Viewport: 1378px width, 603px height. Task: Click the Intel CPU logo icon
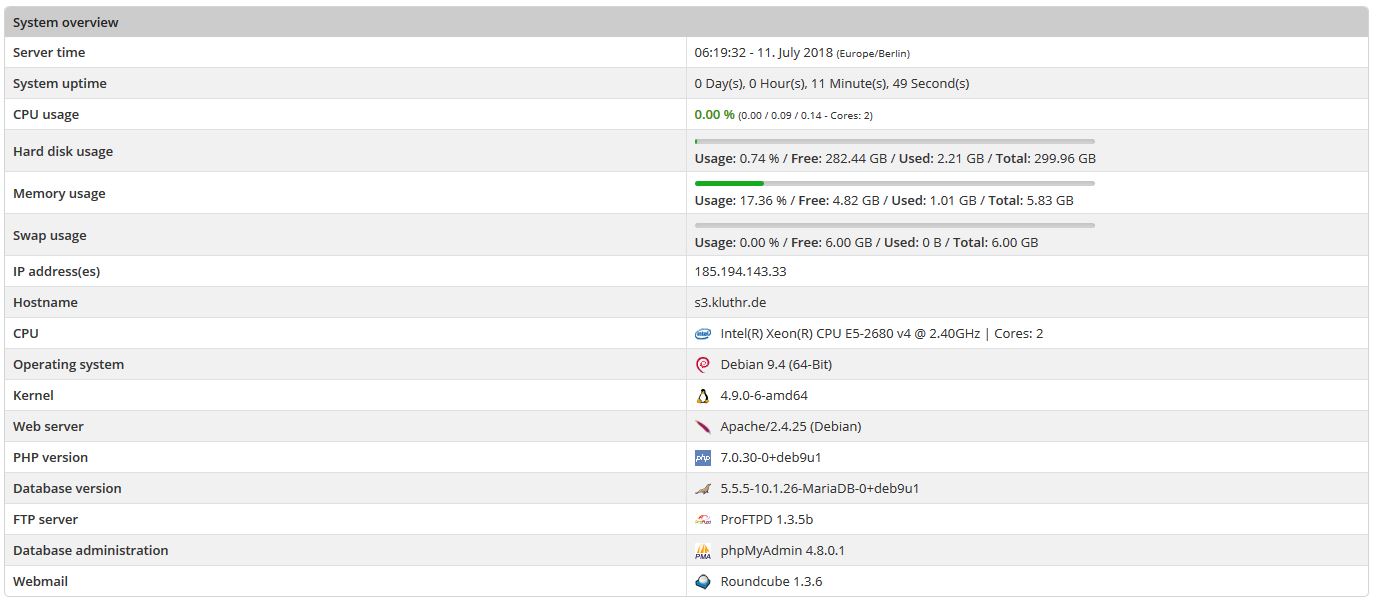[702, 334]
